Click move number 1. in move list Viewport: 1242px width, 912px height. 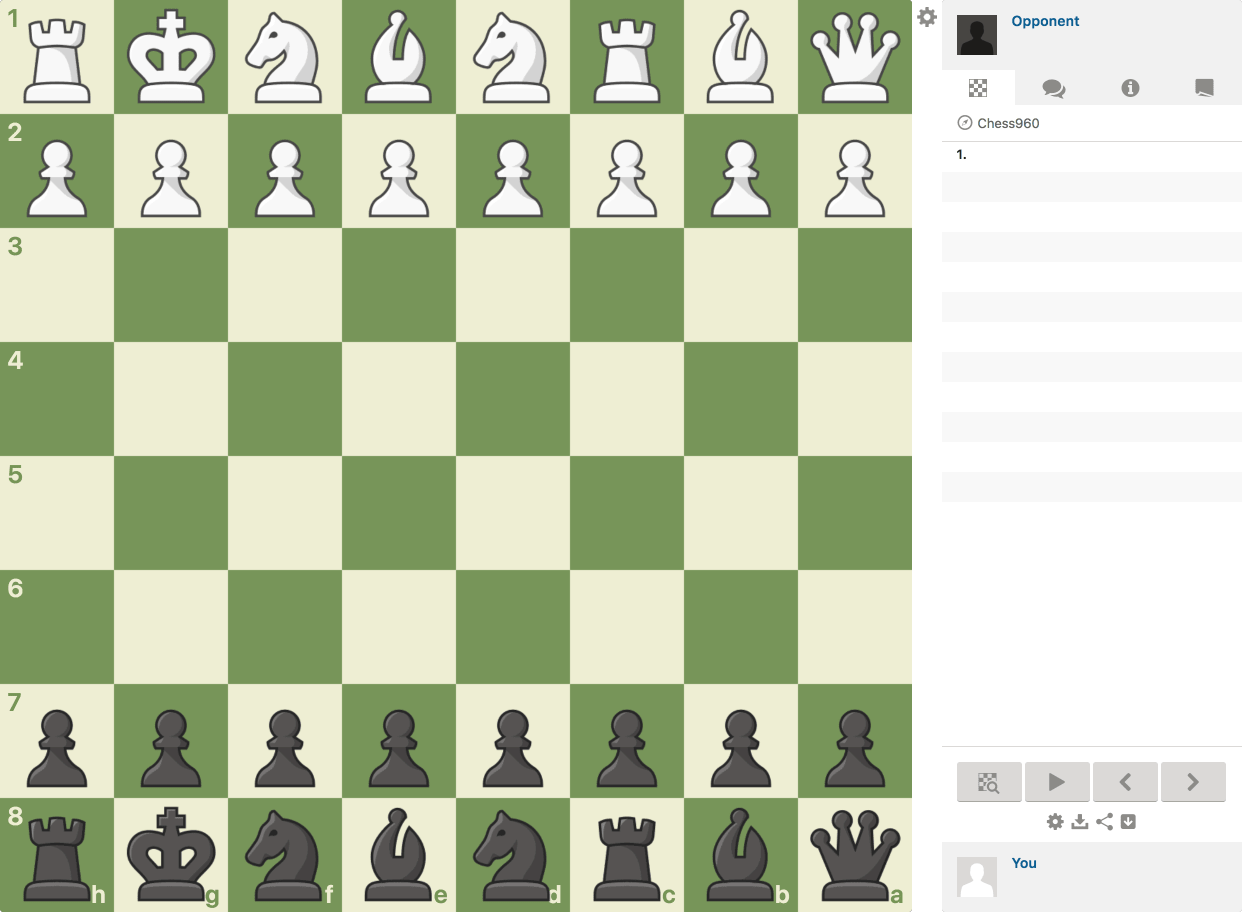961,155
